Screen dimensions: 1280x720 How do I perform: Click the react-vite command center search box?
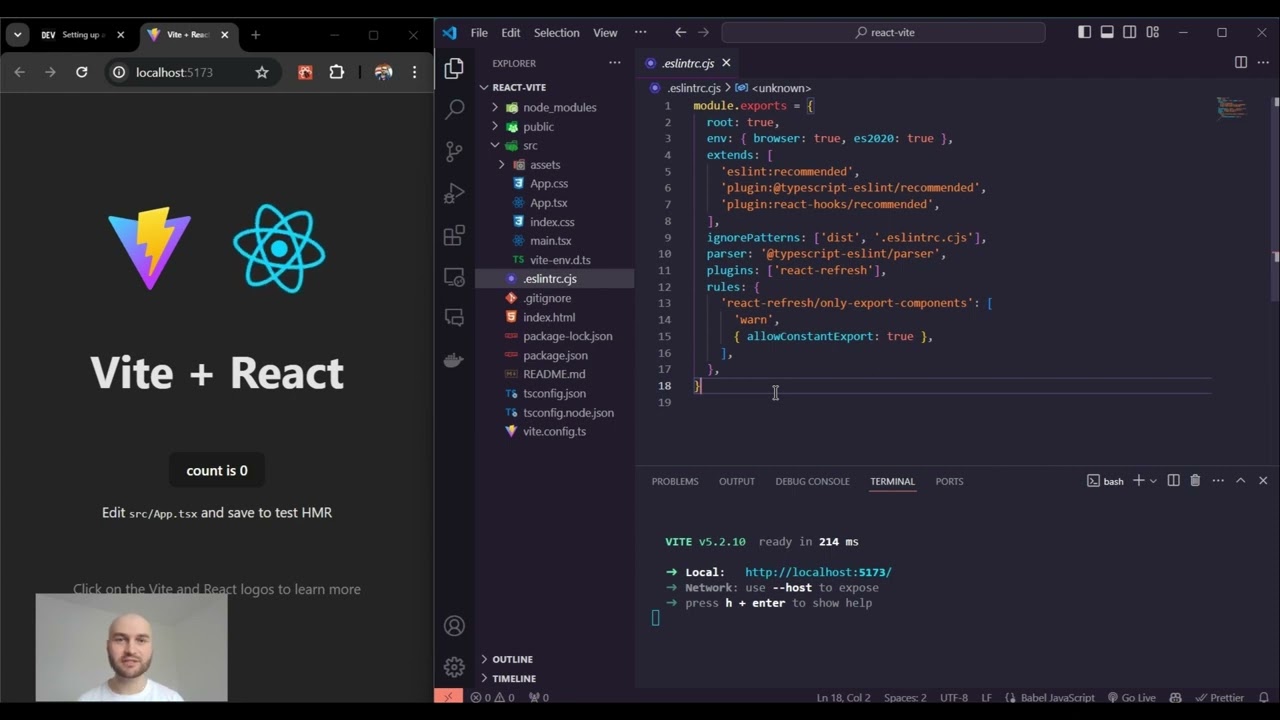point(883,32)
